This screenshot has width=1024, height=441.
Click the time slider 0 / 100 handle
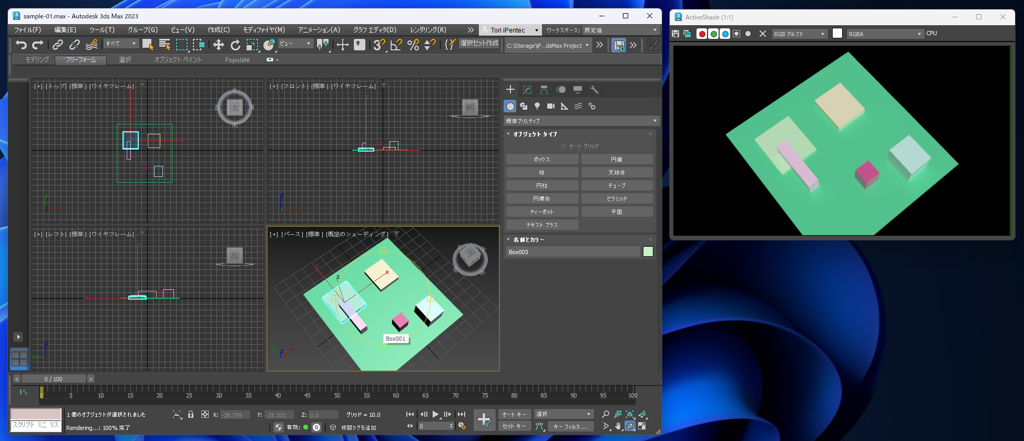(54, 379)
